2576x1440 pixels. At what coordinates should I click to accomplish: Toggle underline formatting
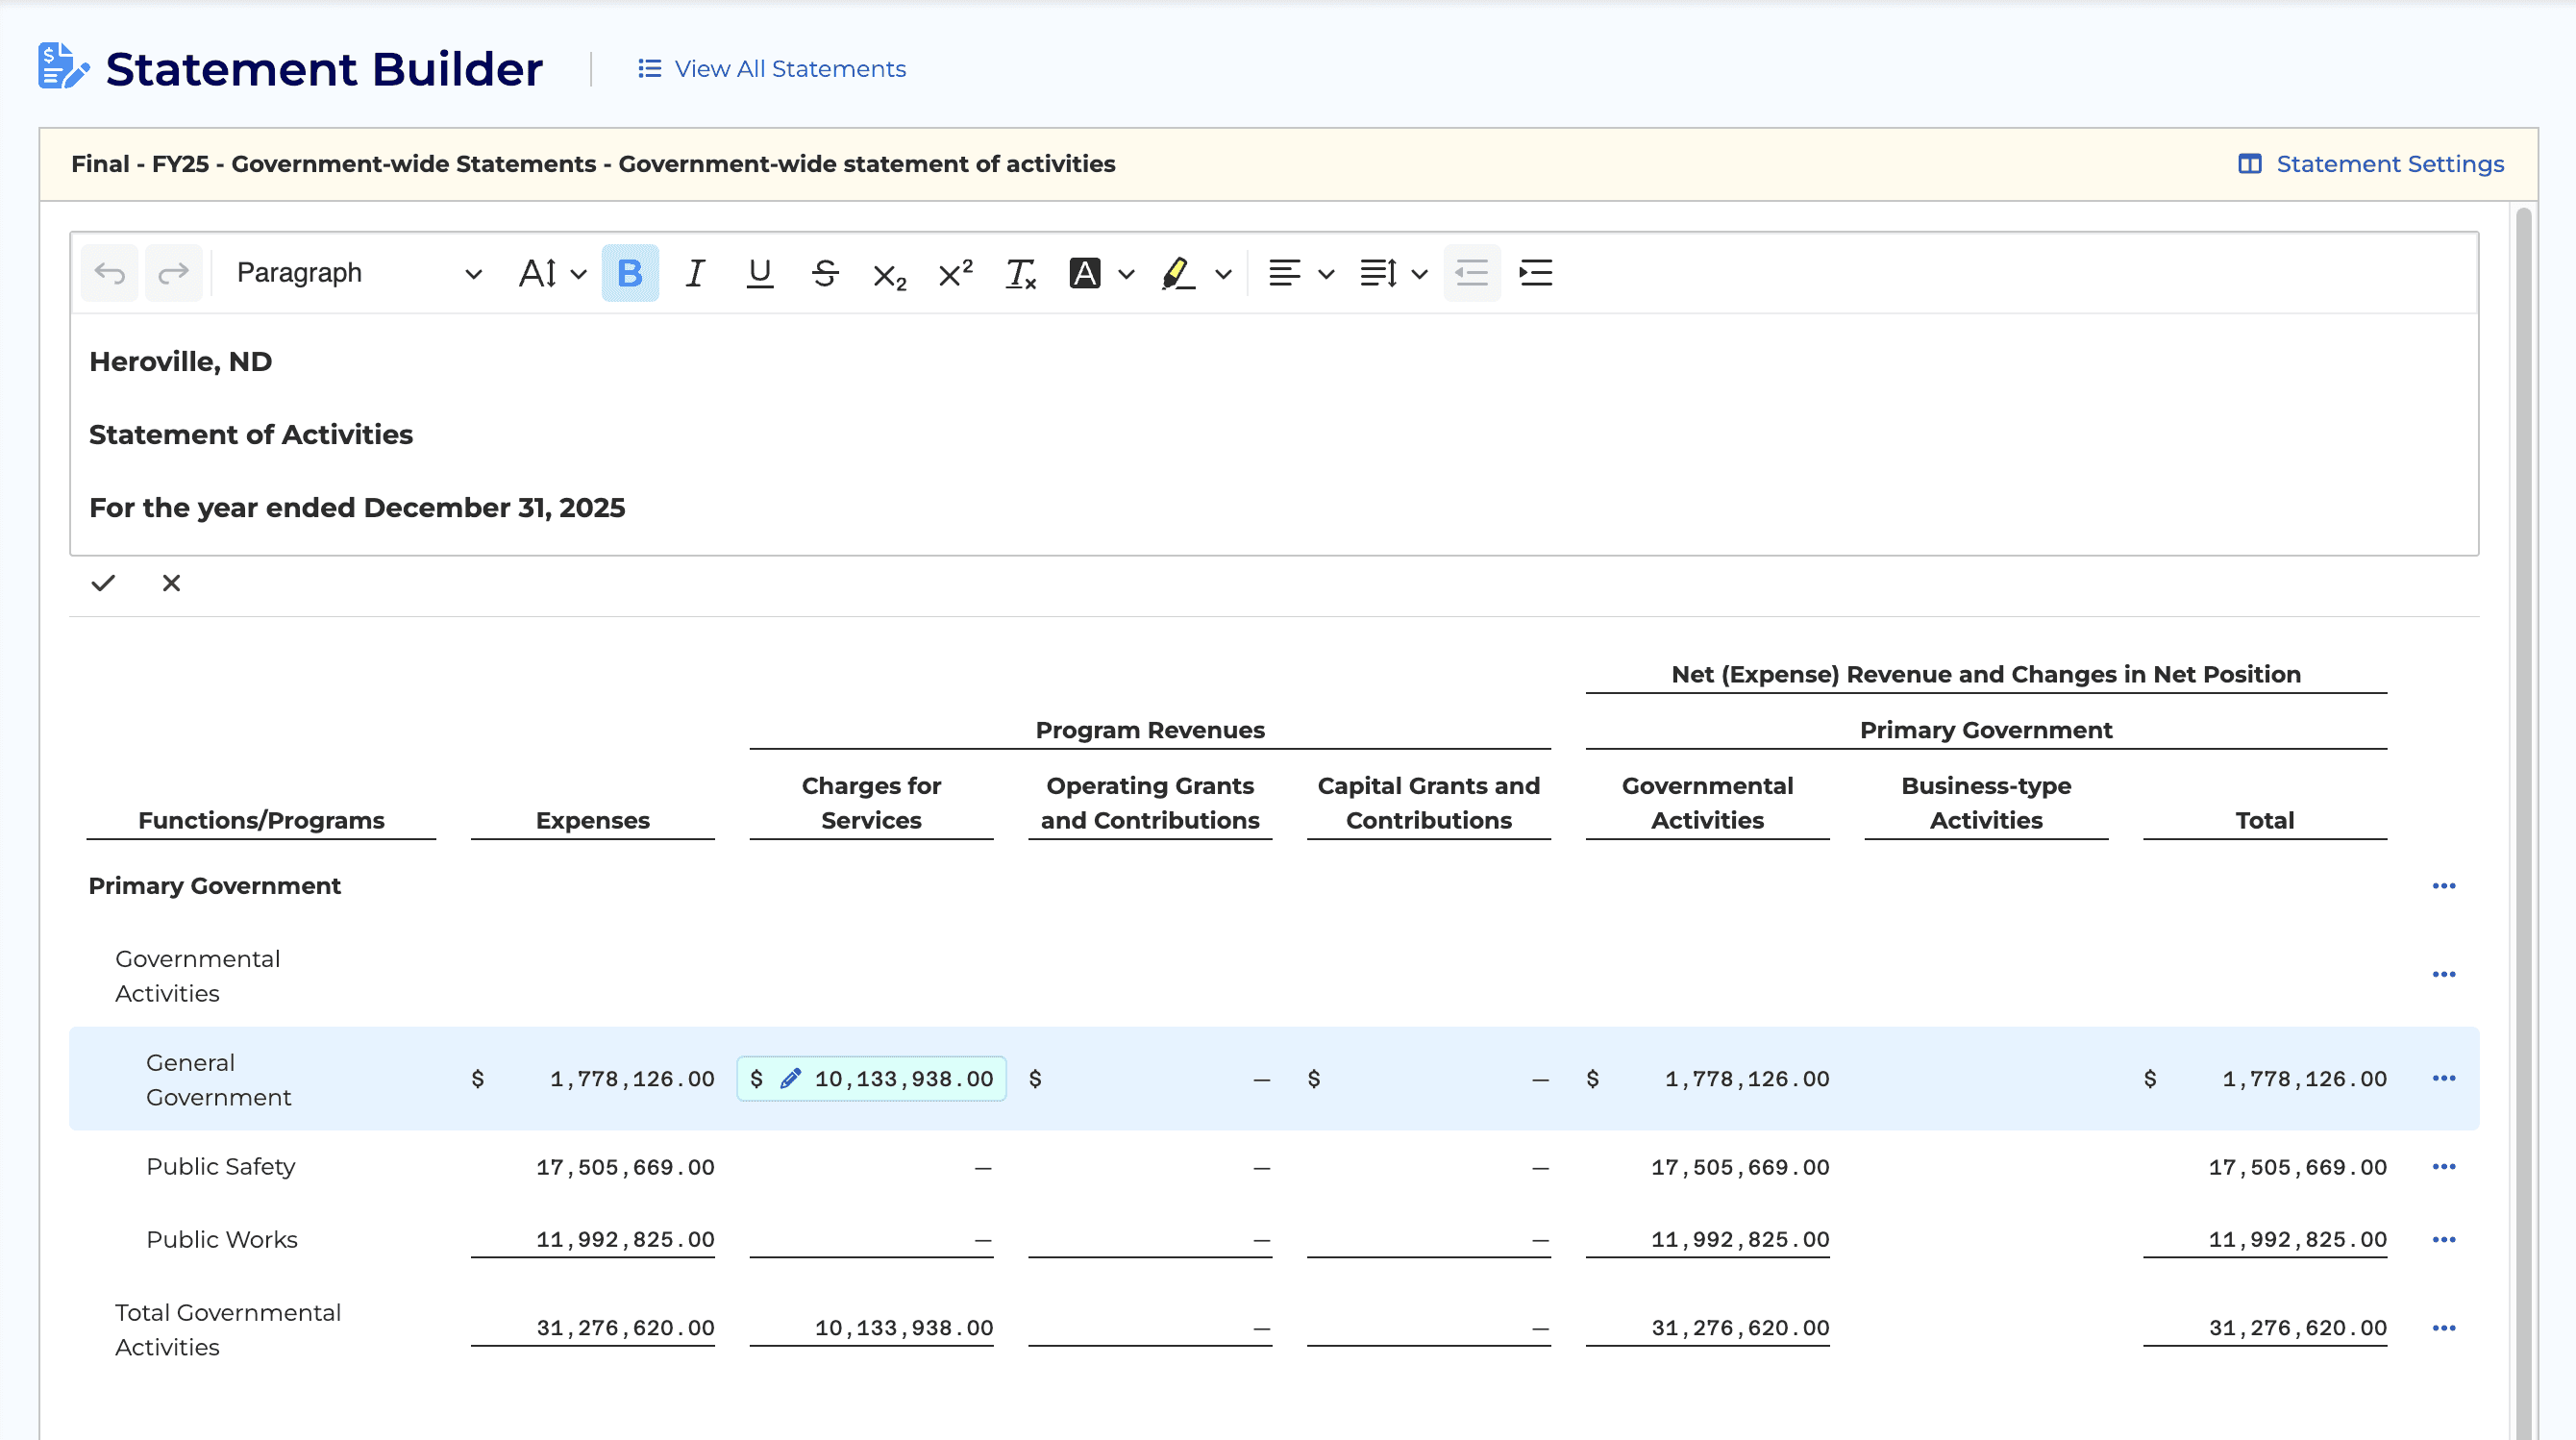point(760,272)
